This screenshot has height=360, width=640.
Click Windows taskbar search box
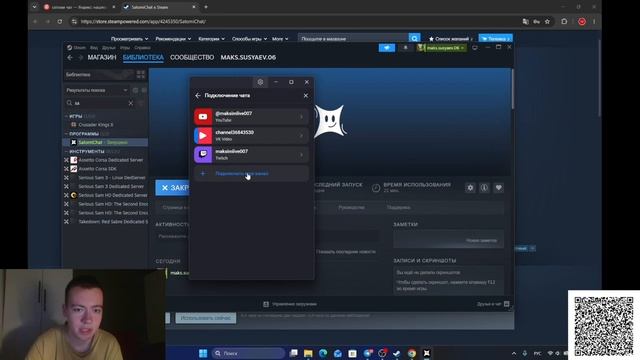click(x=248, y=353)
